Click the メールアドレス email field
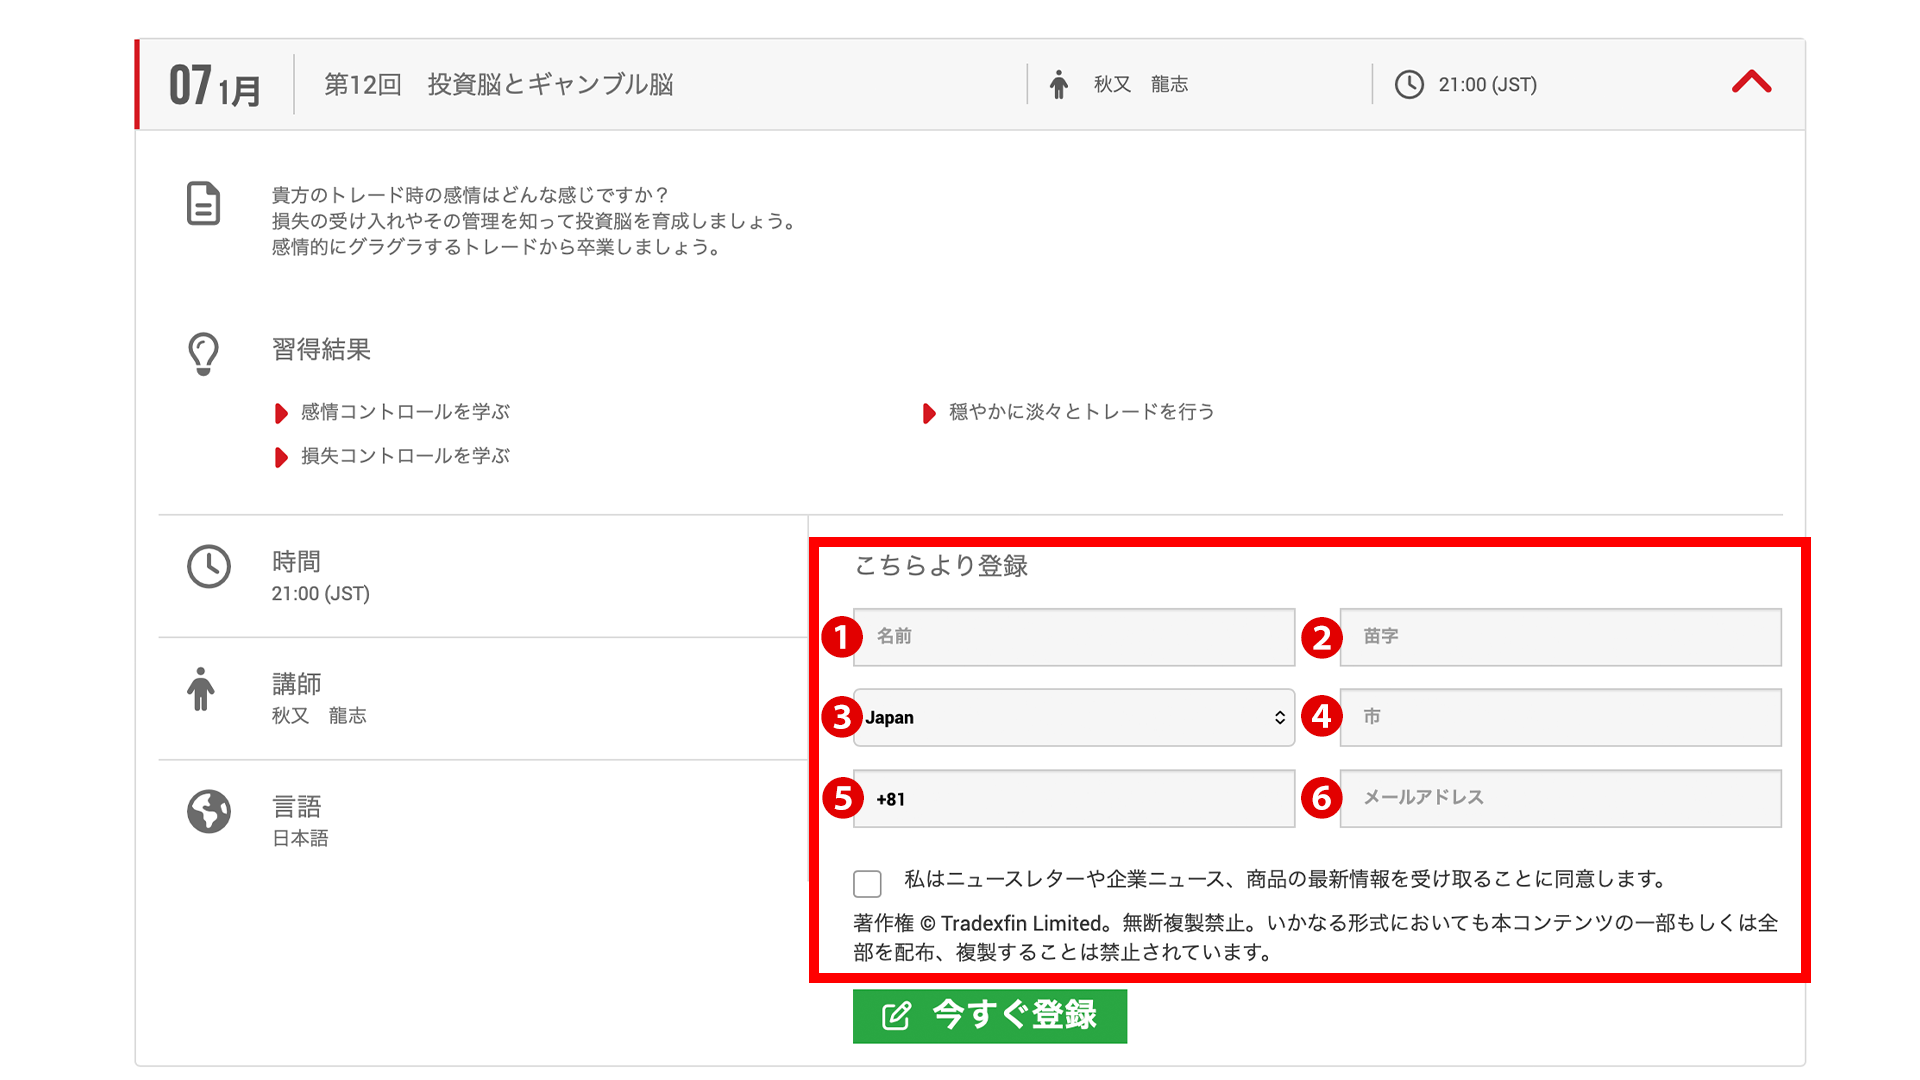 click(x=1560, y=798)
